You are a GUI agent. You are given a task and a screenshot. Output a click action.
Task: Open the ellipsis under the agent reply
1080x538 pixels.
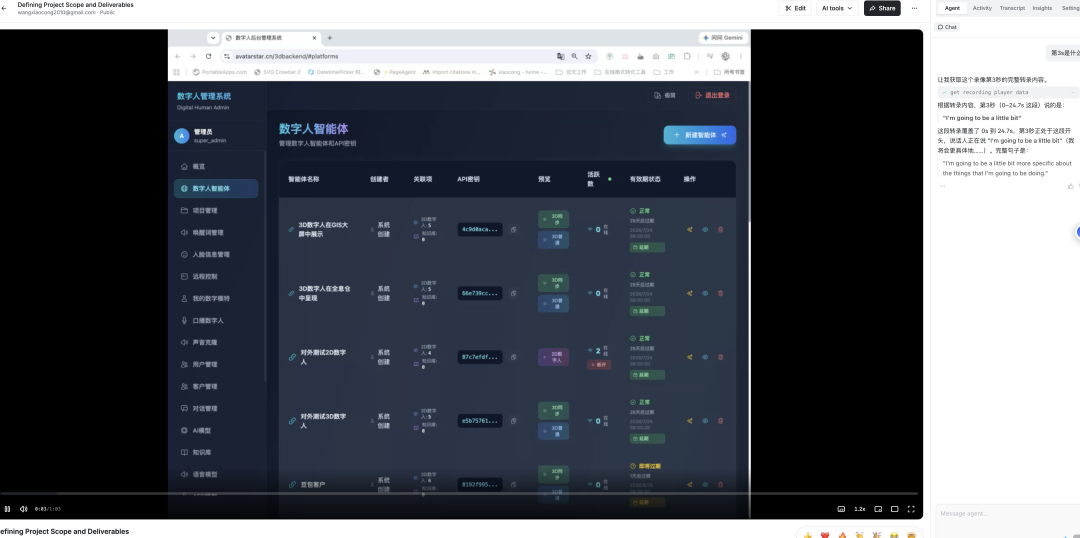(x=943, y=186)
